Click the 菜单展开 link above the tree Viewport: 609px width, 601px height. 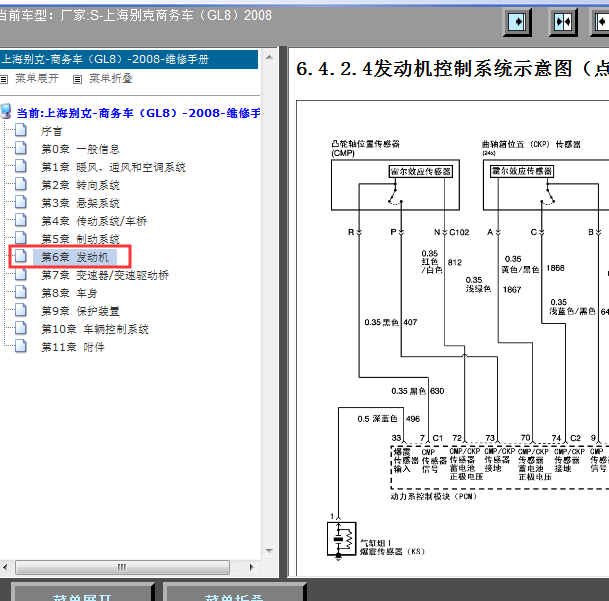(37, 78)
